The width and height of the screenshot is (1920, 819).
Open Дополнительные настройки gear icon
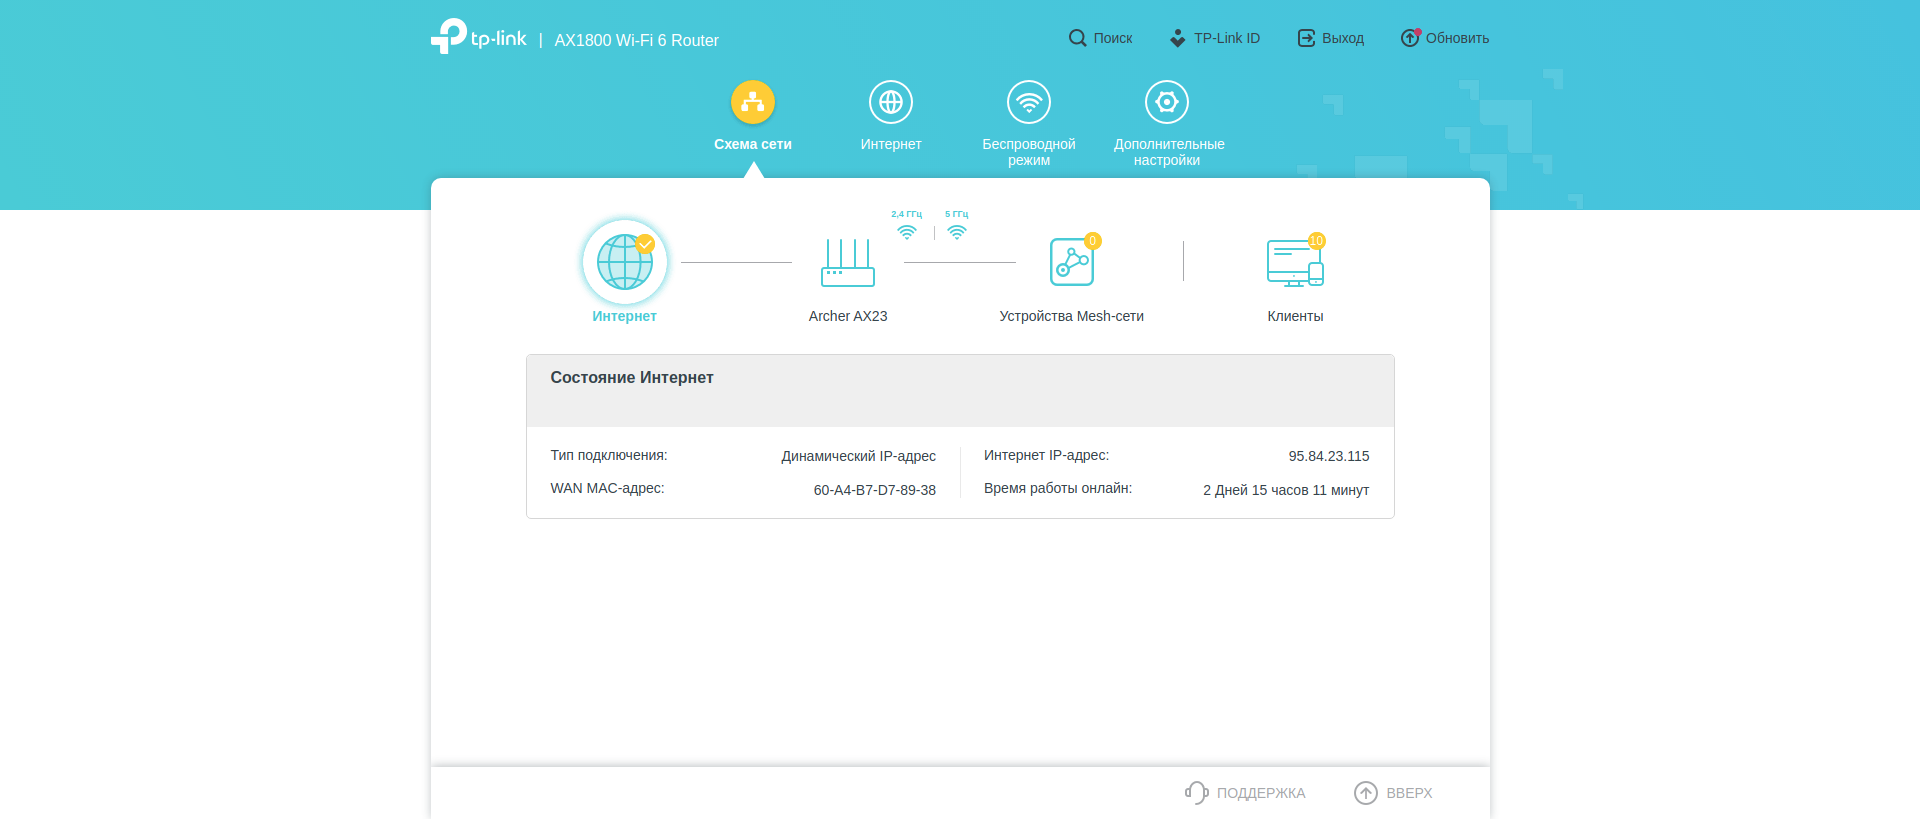[x=1167, y=102]
